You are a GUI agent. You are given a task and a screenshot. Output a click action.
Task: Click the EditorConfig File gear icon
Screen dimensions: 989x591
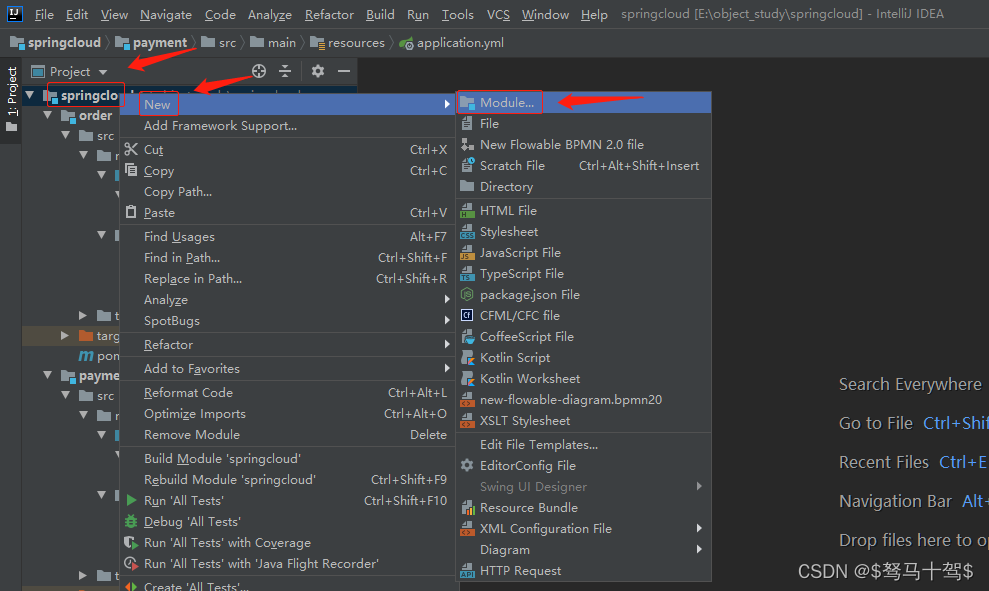(x=467, y=465)
